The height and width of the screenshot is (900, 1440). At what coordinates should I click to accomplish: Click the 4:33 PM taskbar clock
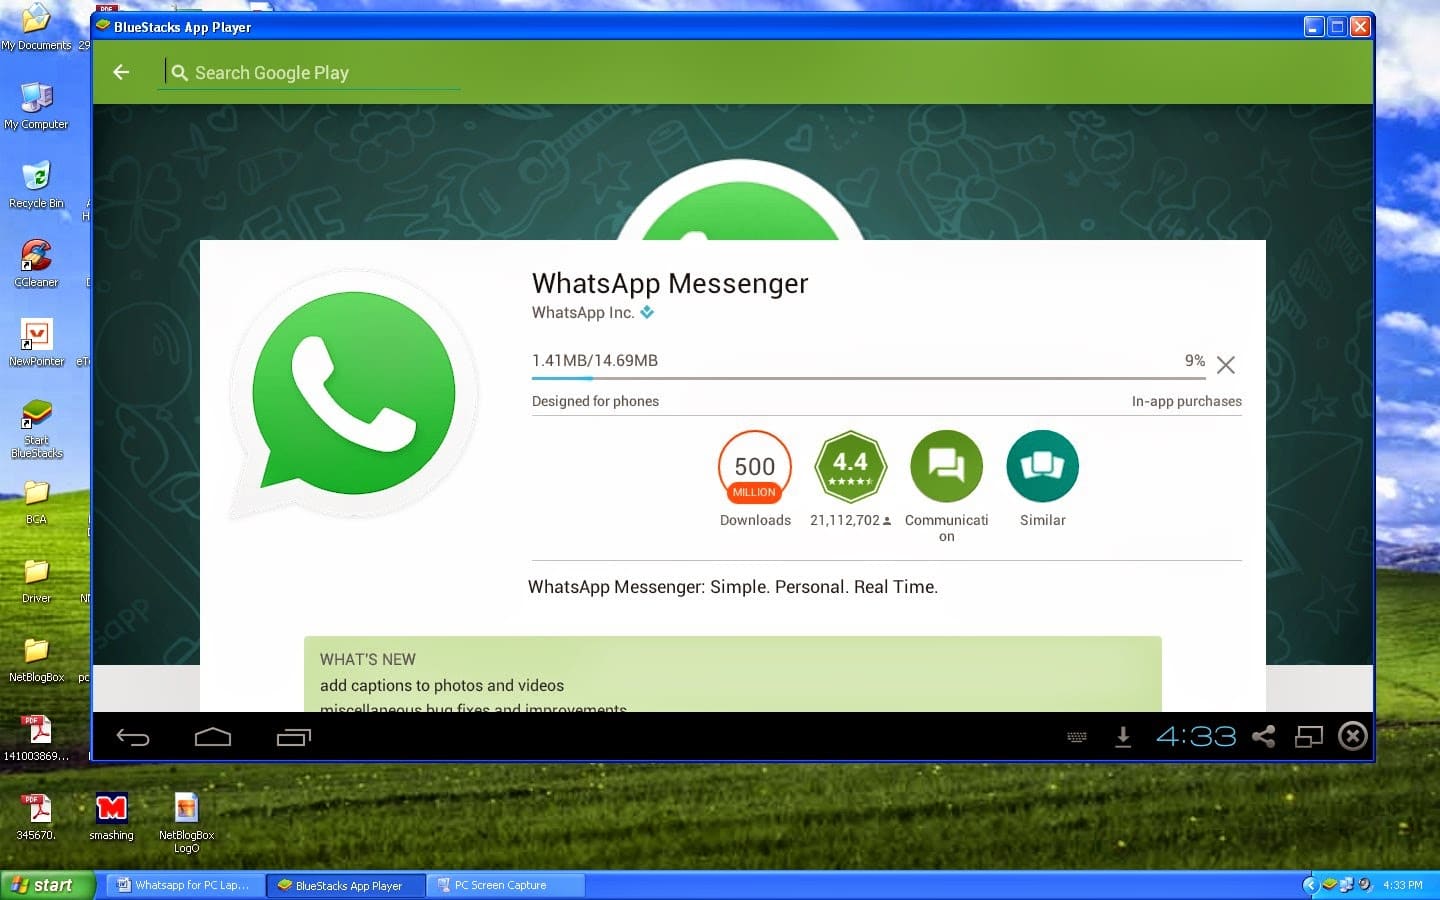[1402, 885]
